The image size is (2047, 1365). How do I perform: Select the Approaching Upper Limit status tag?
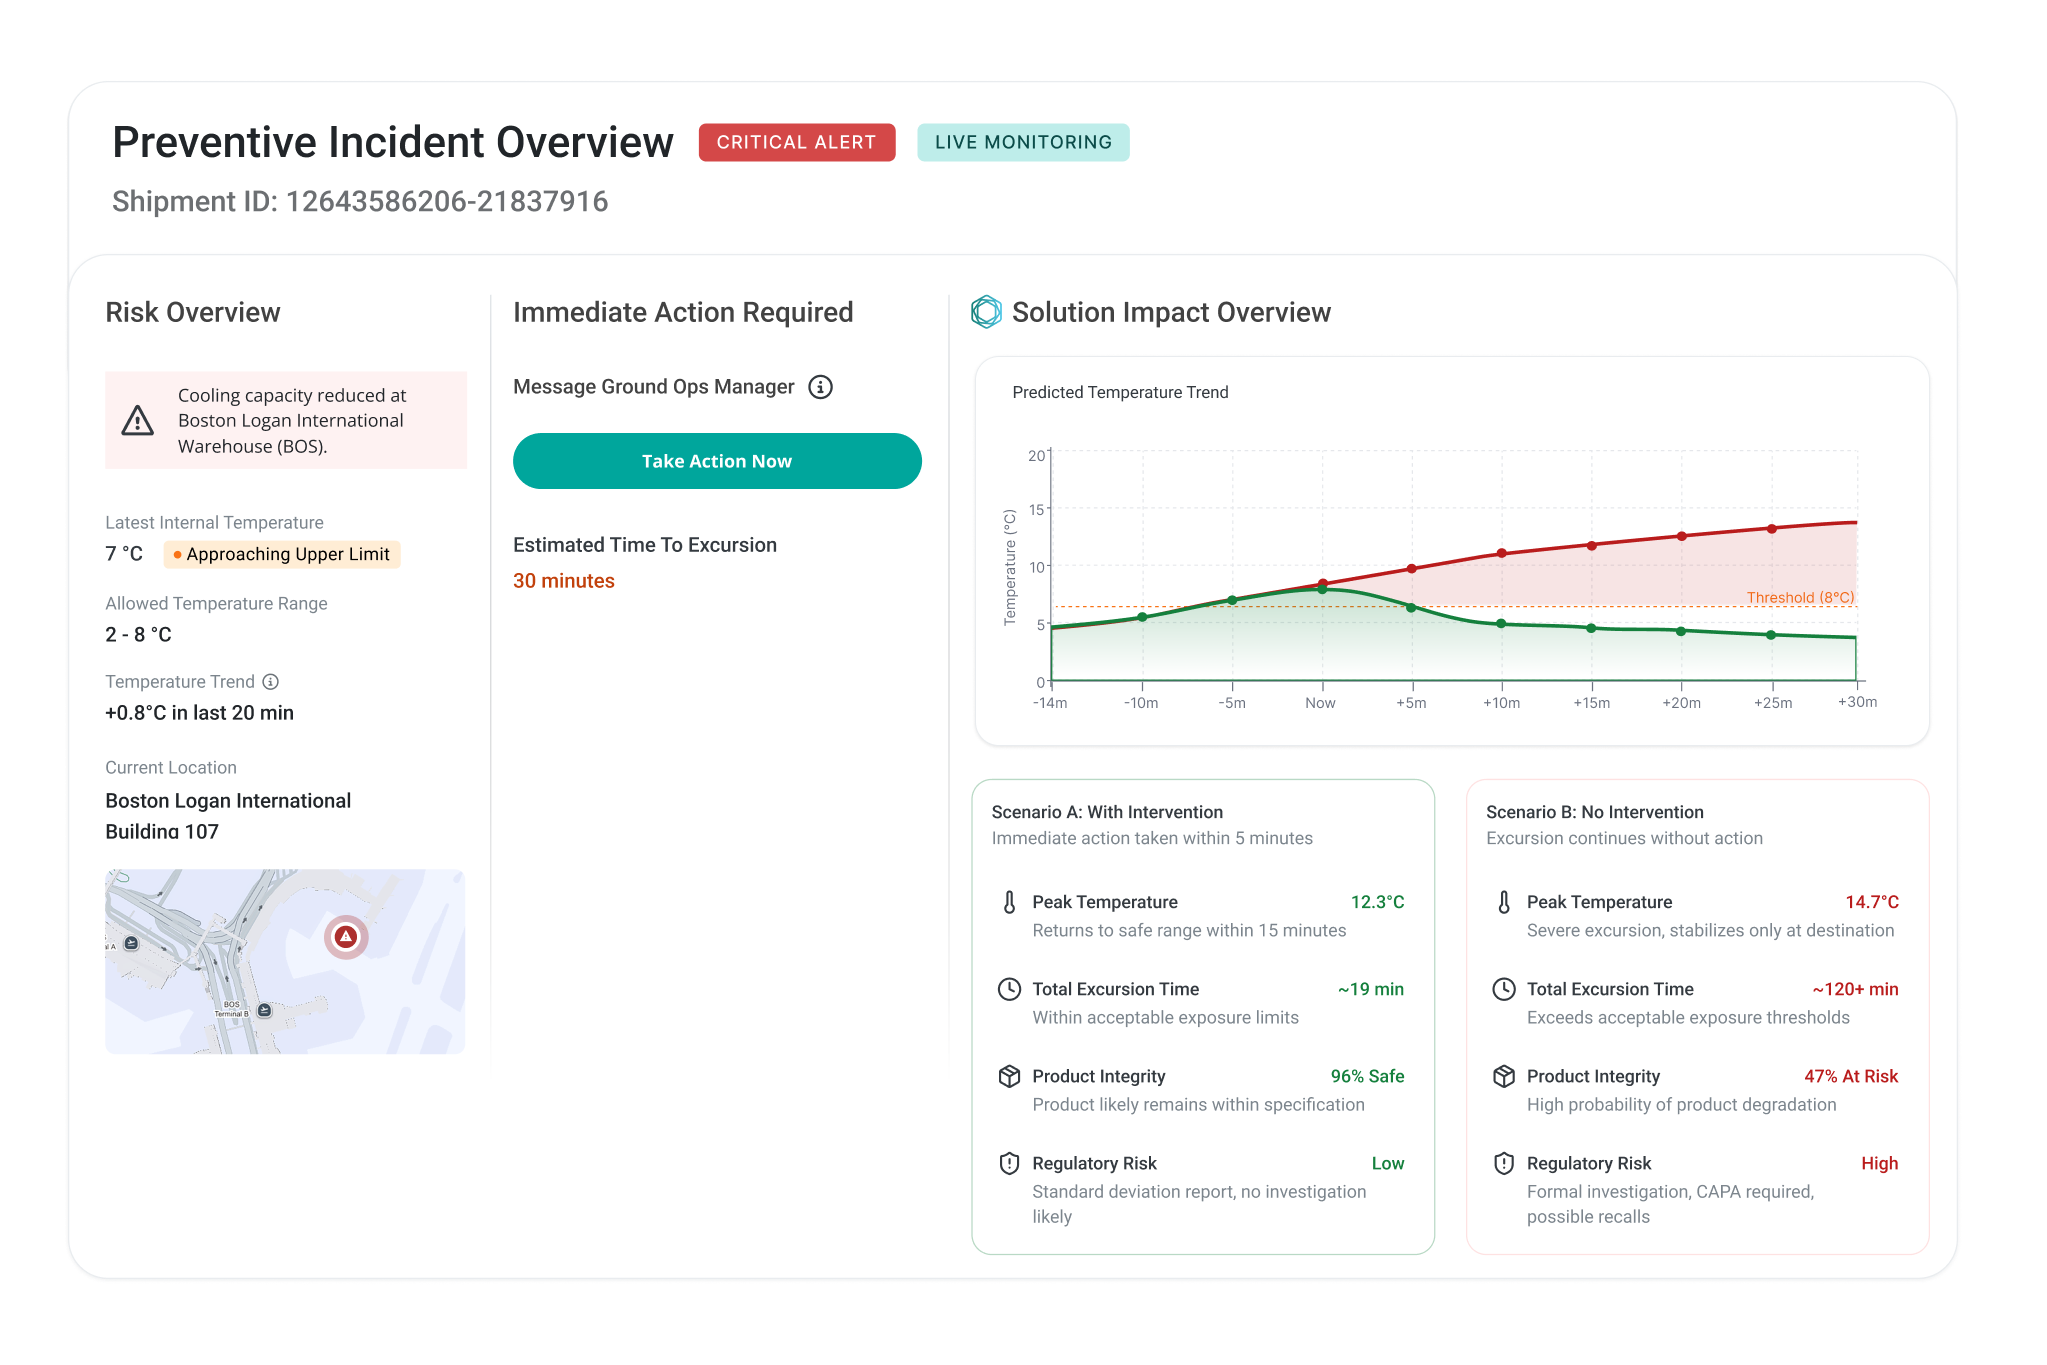coord(282,554)
